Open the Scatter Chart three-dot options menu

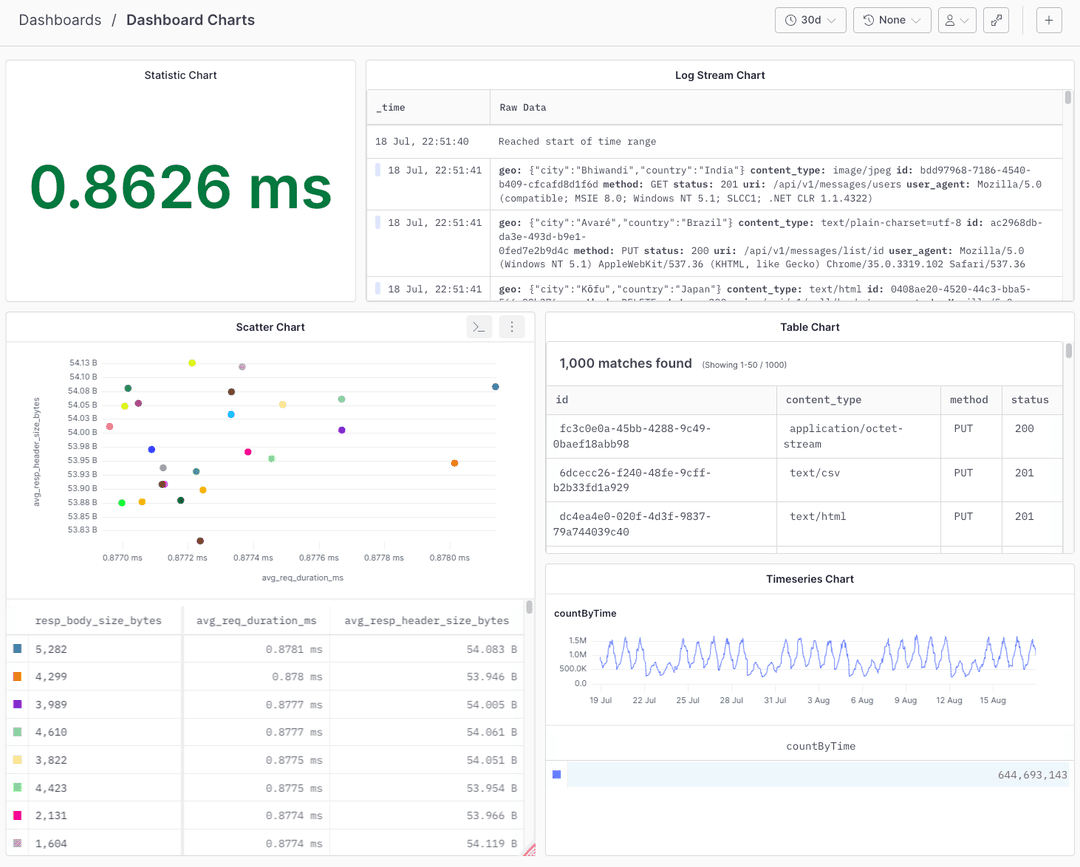point(511,327)
